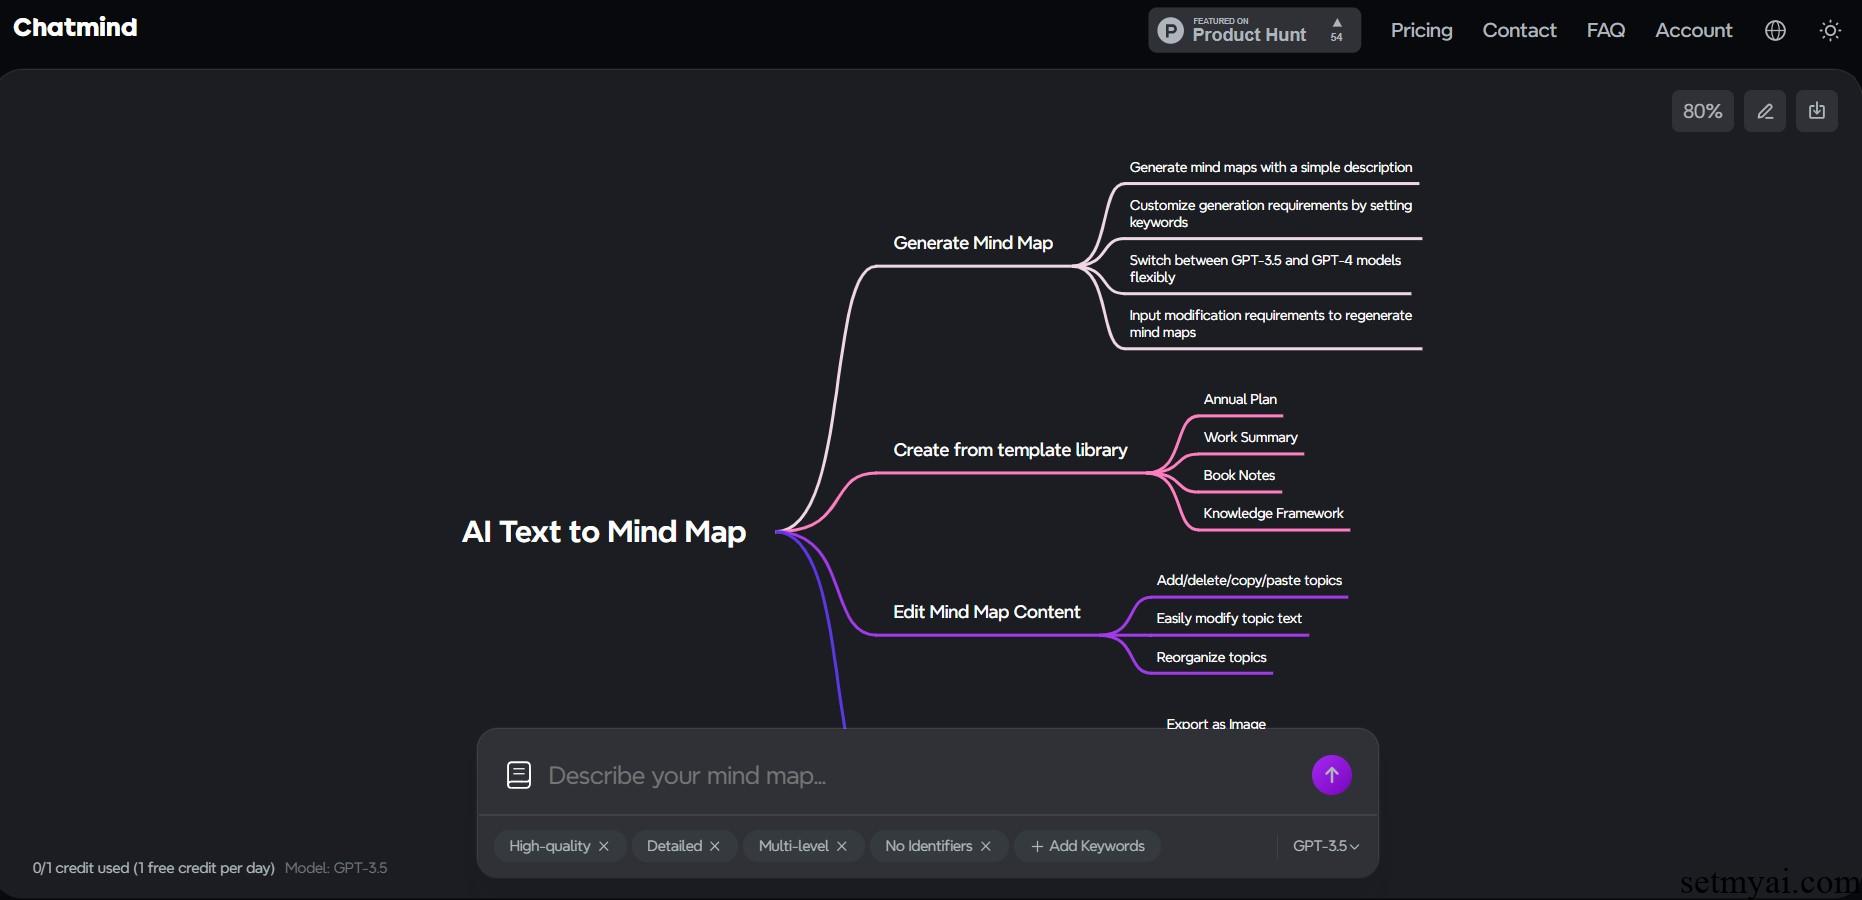1862x900 pixels.
Task: Click the export download icon
Action: pyautogui.click(x=1817, y=111)
